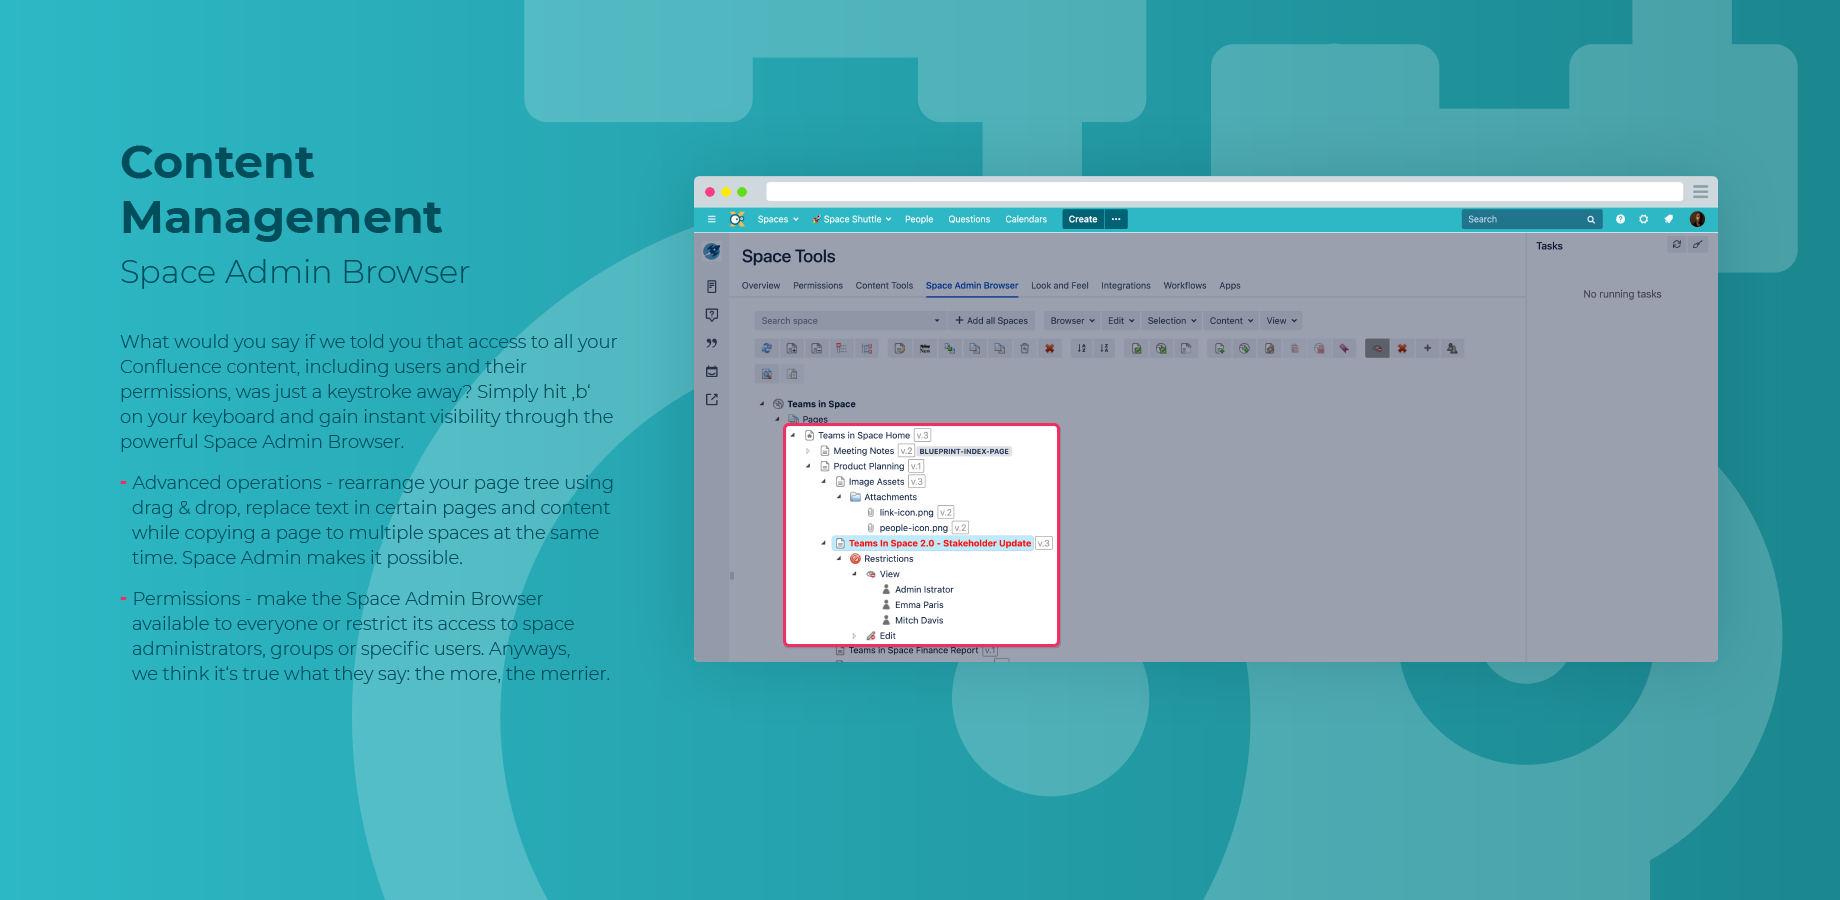Click the Add all Spaces button
Viewport: 1840px width, 900px height.
[x=991, y=321]
